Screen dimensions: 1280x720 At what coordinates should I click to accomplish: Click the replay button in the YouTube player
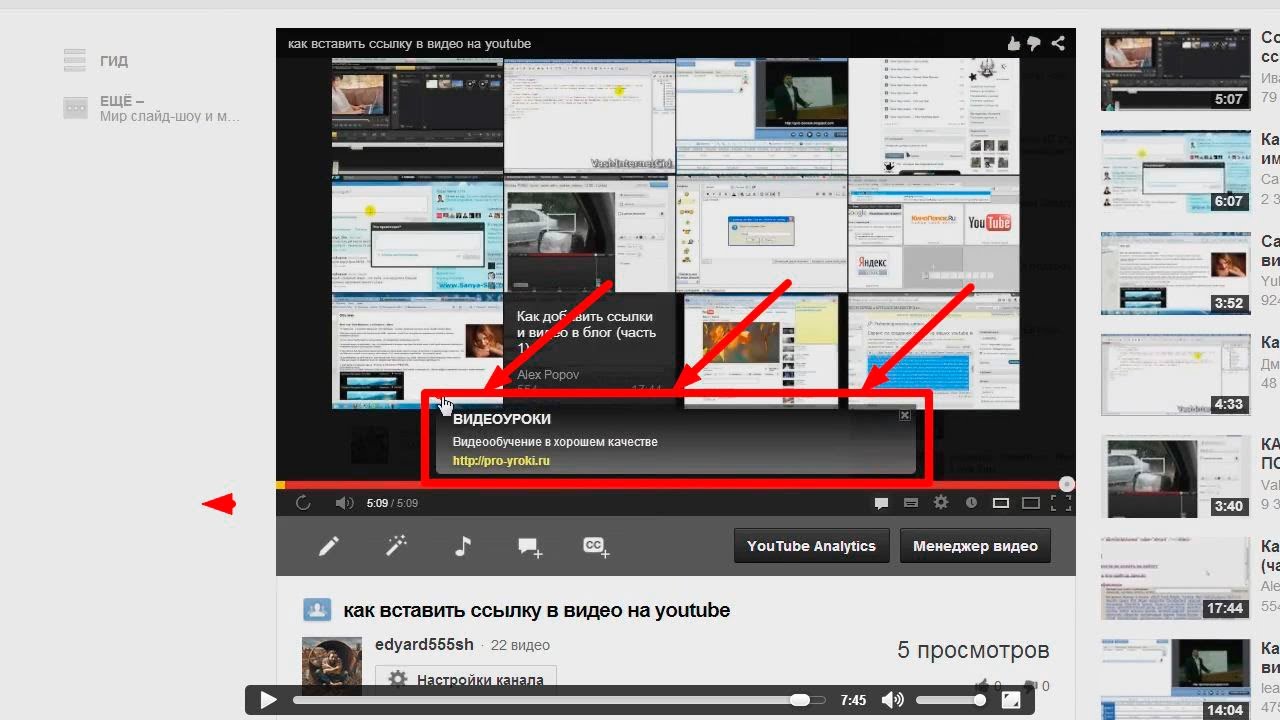303,503
